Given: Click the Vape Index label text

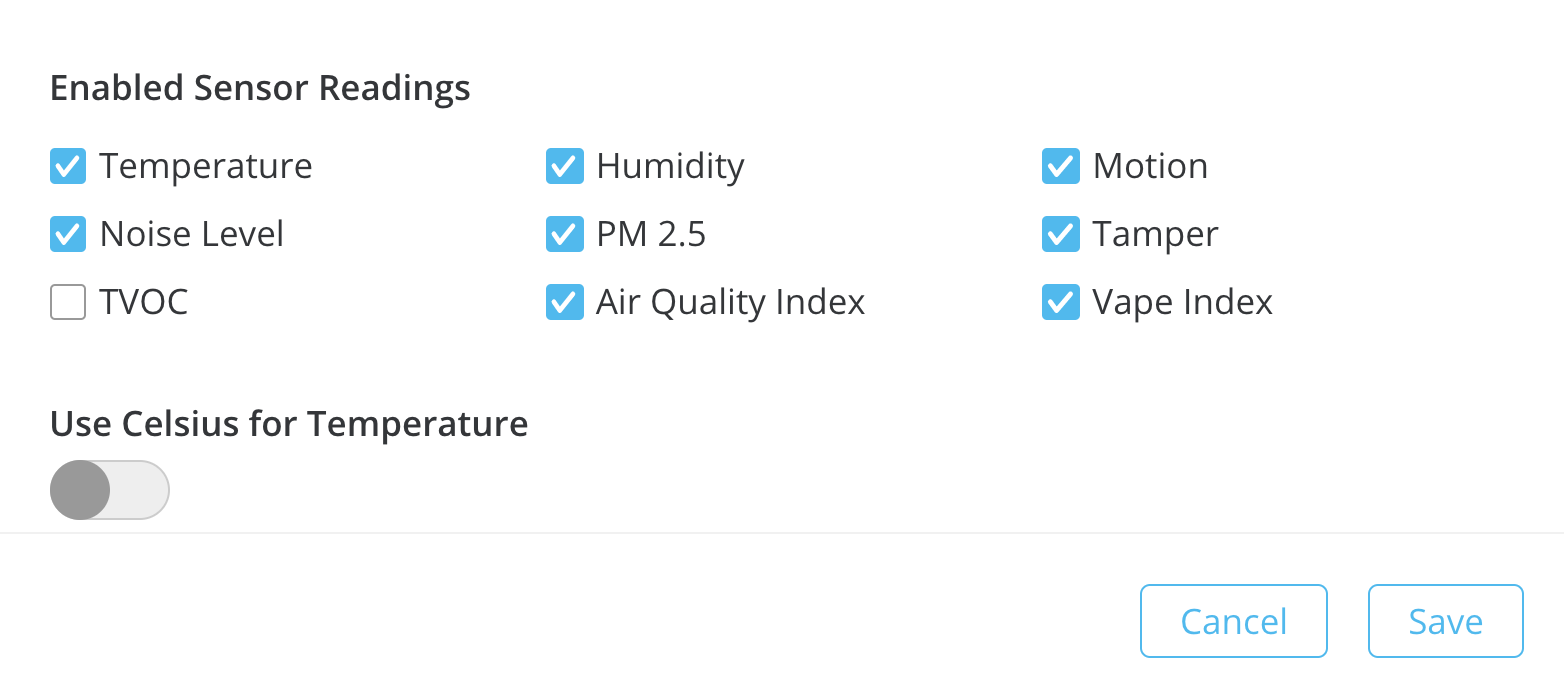Looking at the screenshot, I should (1183, 301).
